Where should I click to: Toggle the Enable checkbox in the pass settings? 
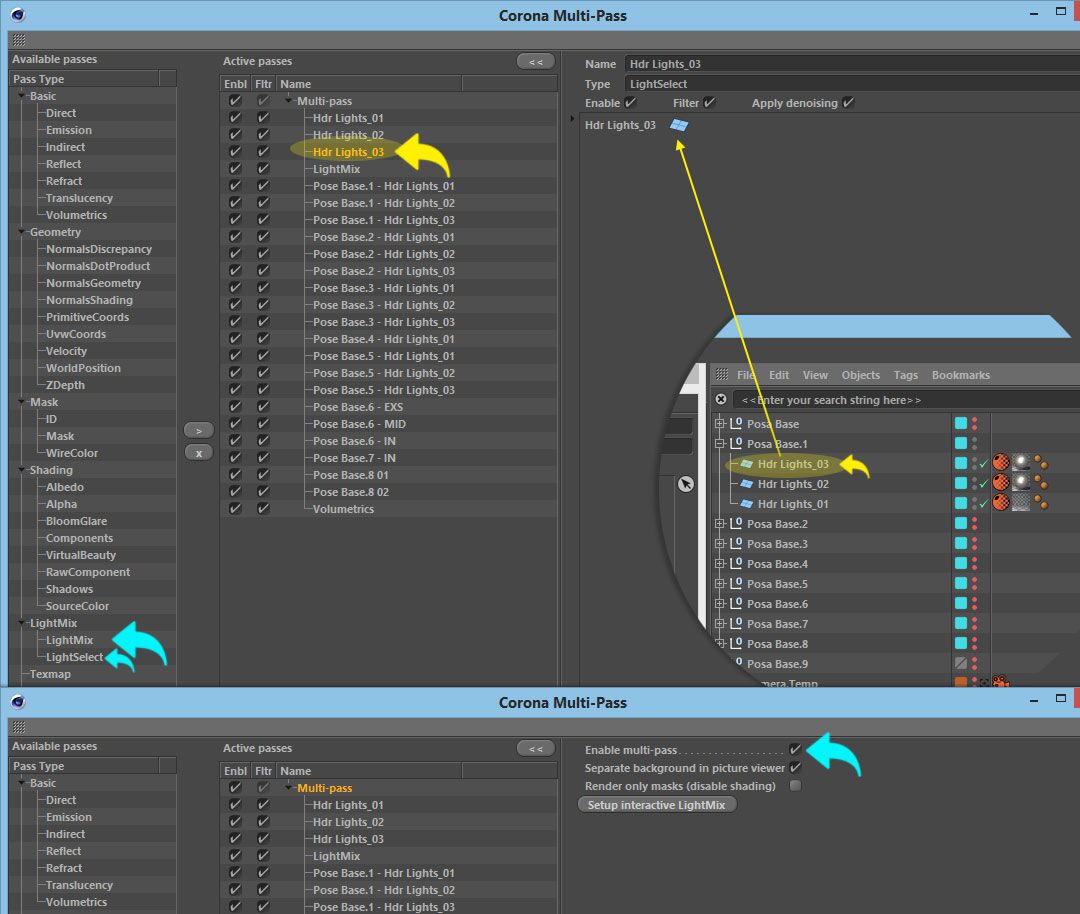[630, 103]
